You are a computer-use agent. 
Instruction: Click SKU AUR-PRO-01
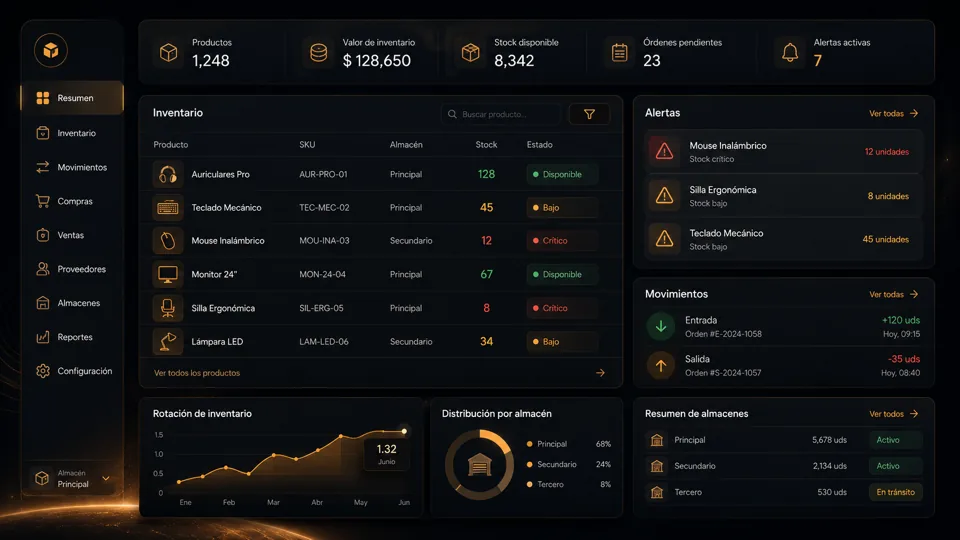tap(323, 174)
